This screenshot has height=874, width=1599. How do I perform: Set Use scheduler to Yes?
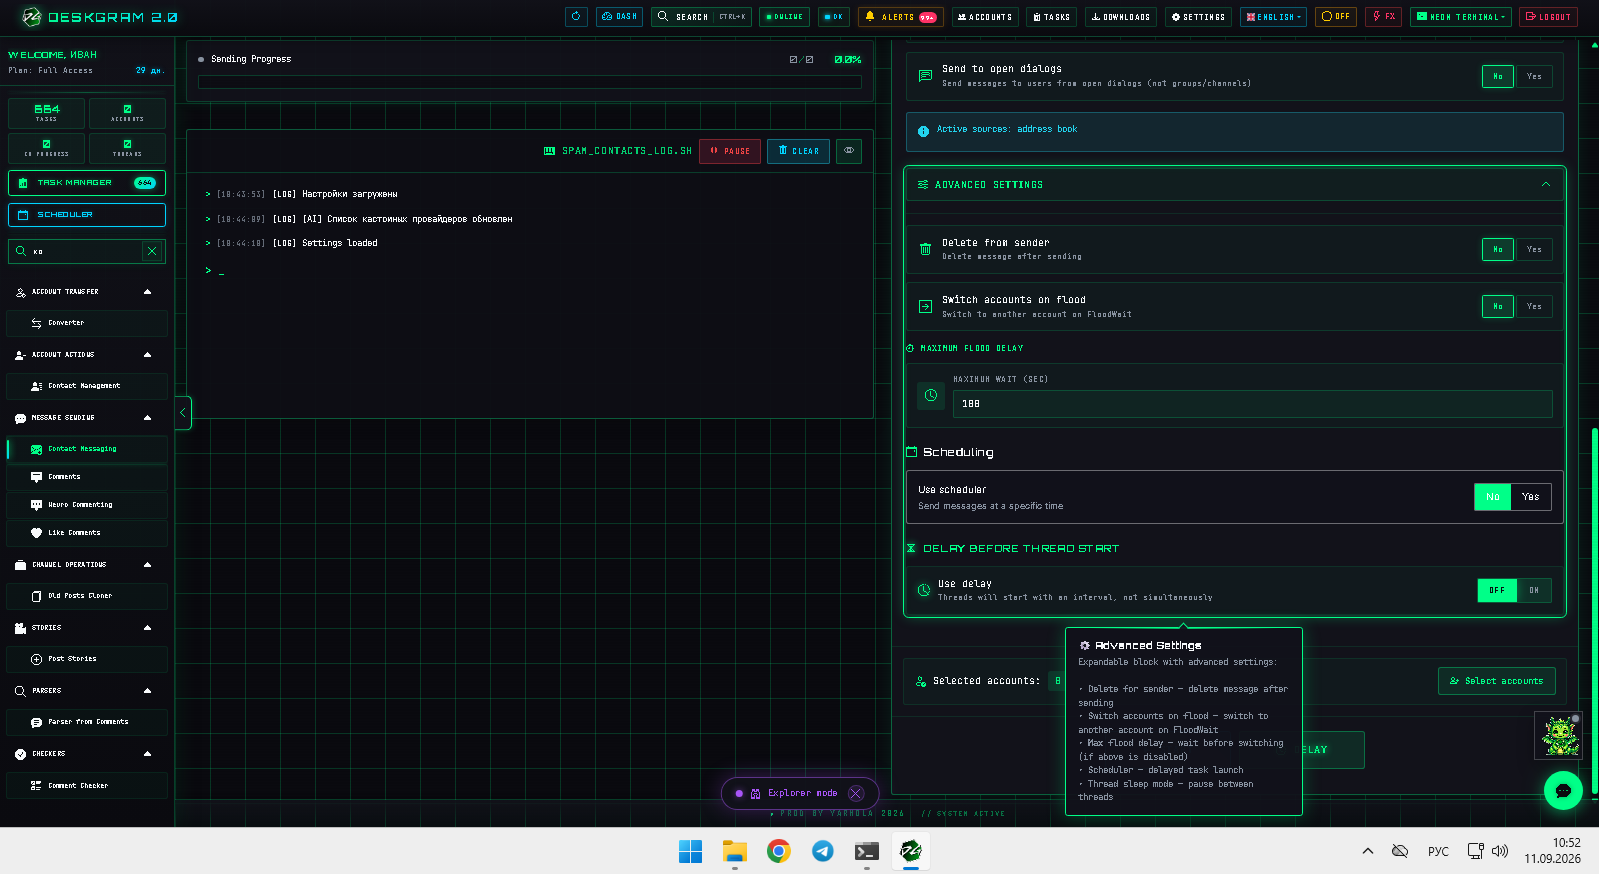(x=1531, y=497)
